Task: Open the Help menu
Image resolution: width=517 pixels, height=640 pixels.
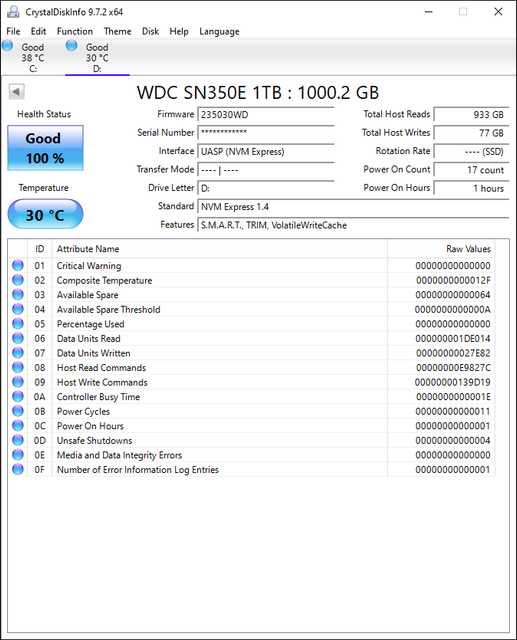Action: coord(179,31)
